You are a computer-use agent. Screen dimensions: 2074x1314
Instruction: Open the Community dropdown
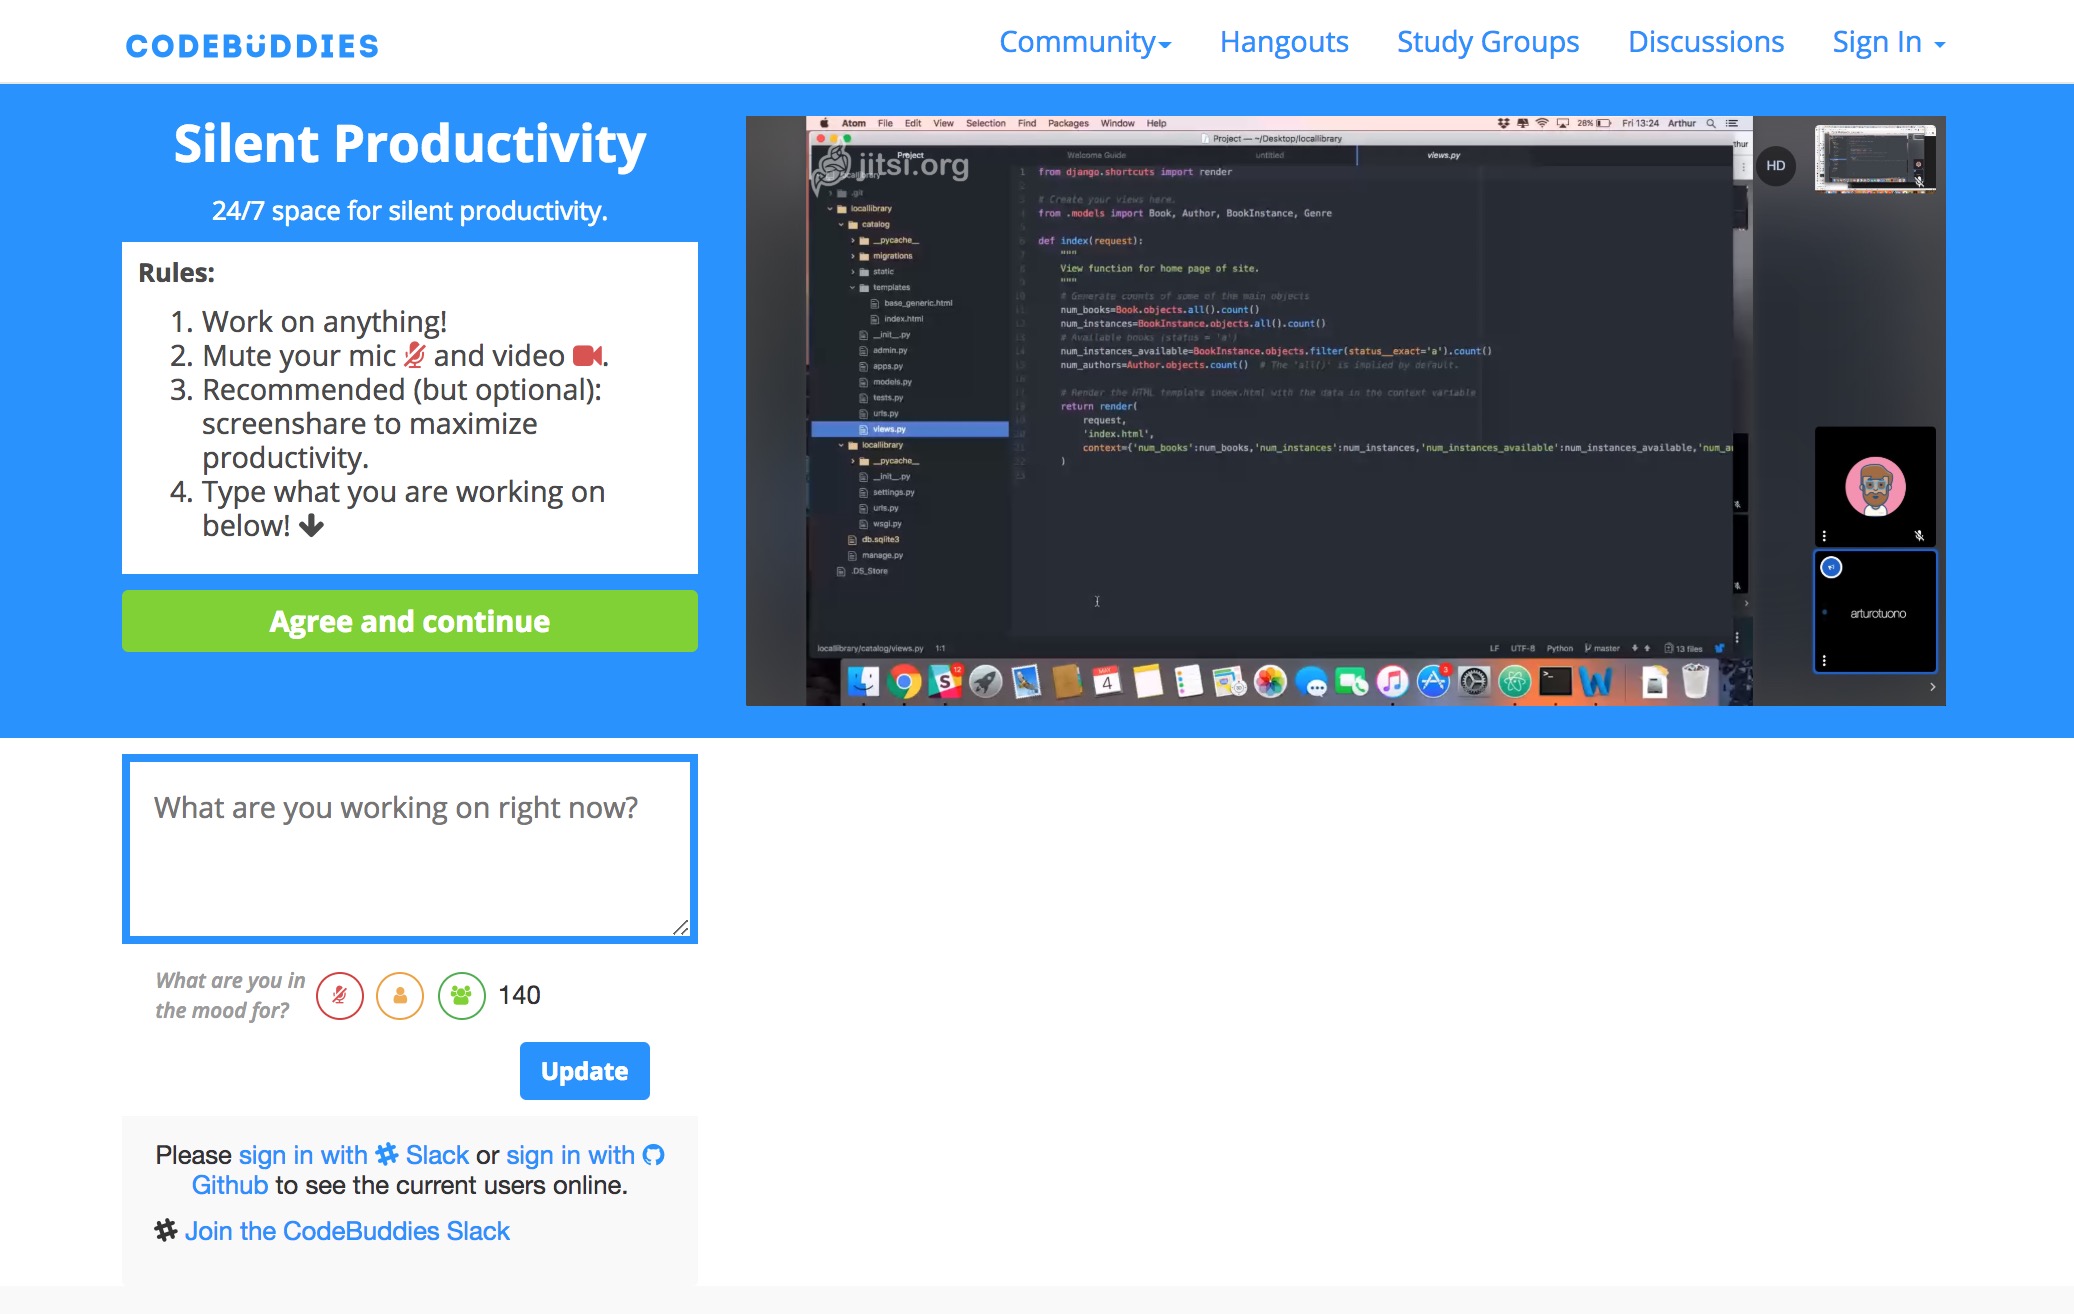1086,42
